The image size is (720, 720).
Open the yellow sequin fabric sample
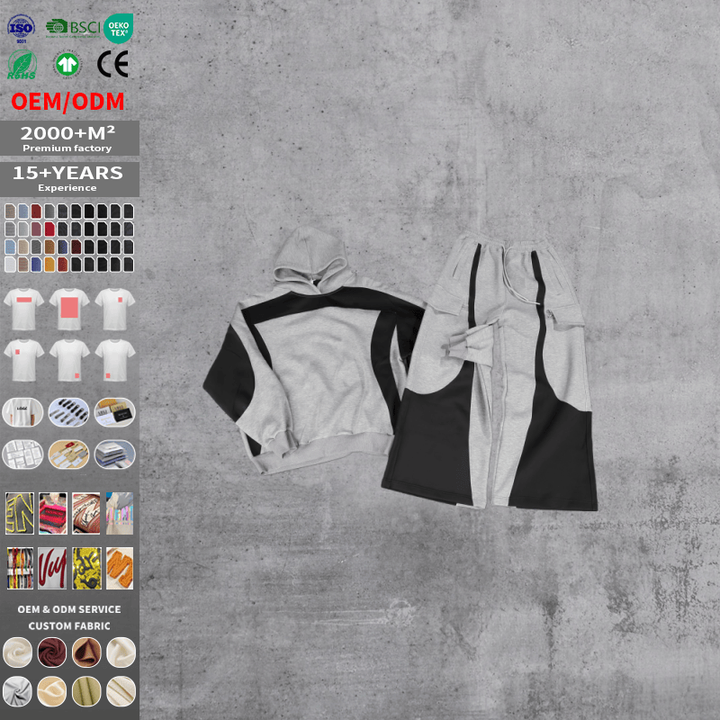coord(86,568)
